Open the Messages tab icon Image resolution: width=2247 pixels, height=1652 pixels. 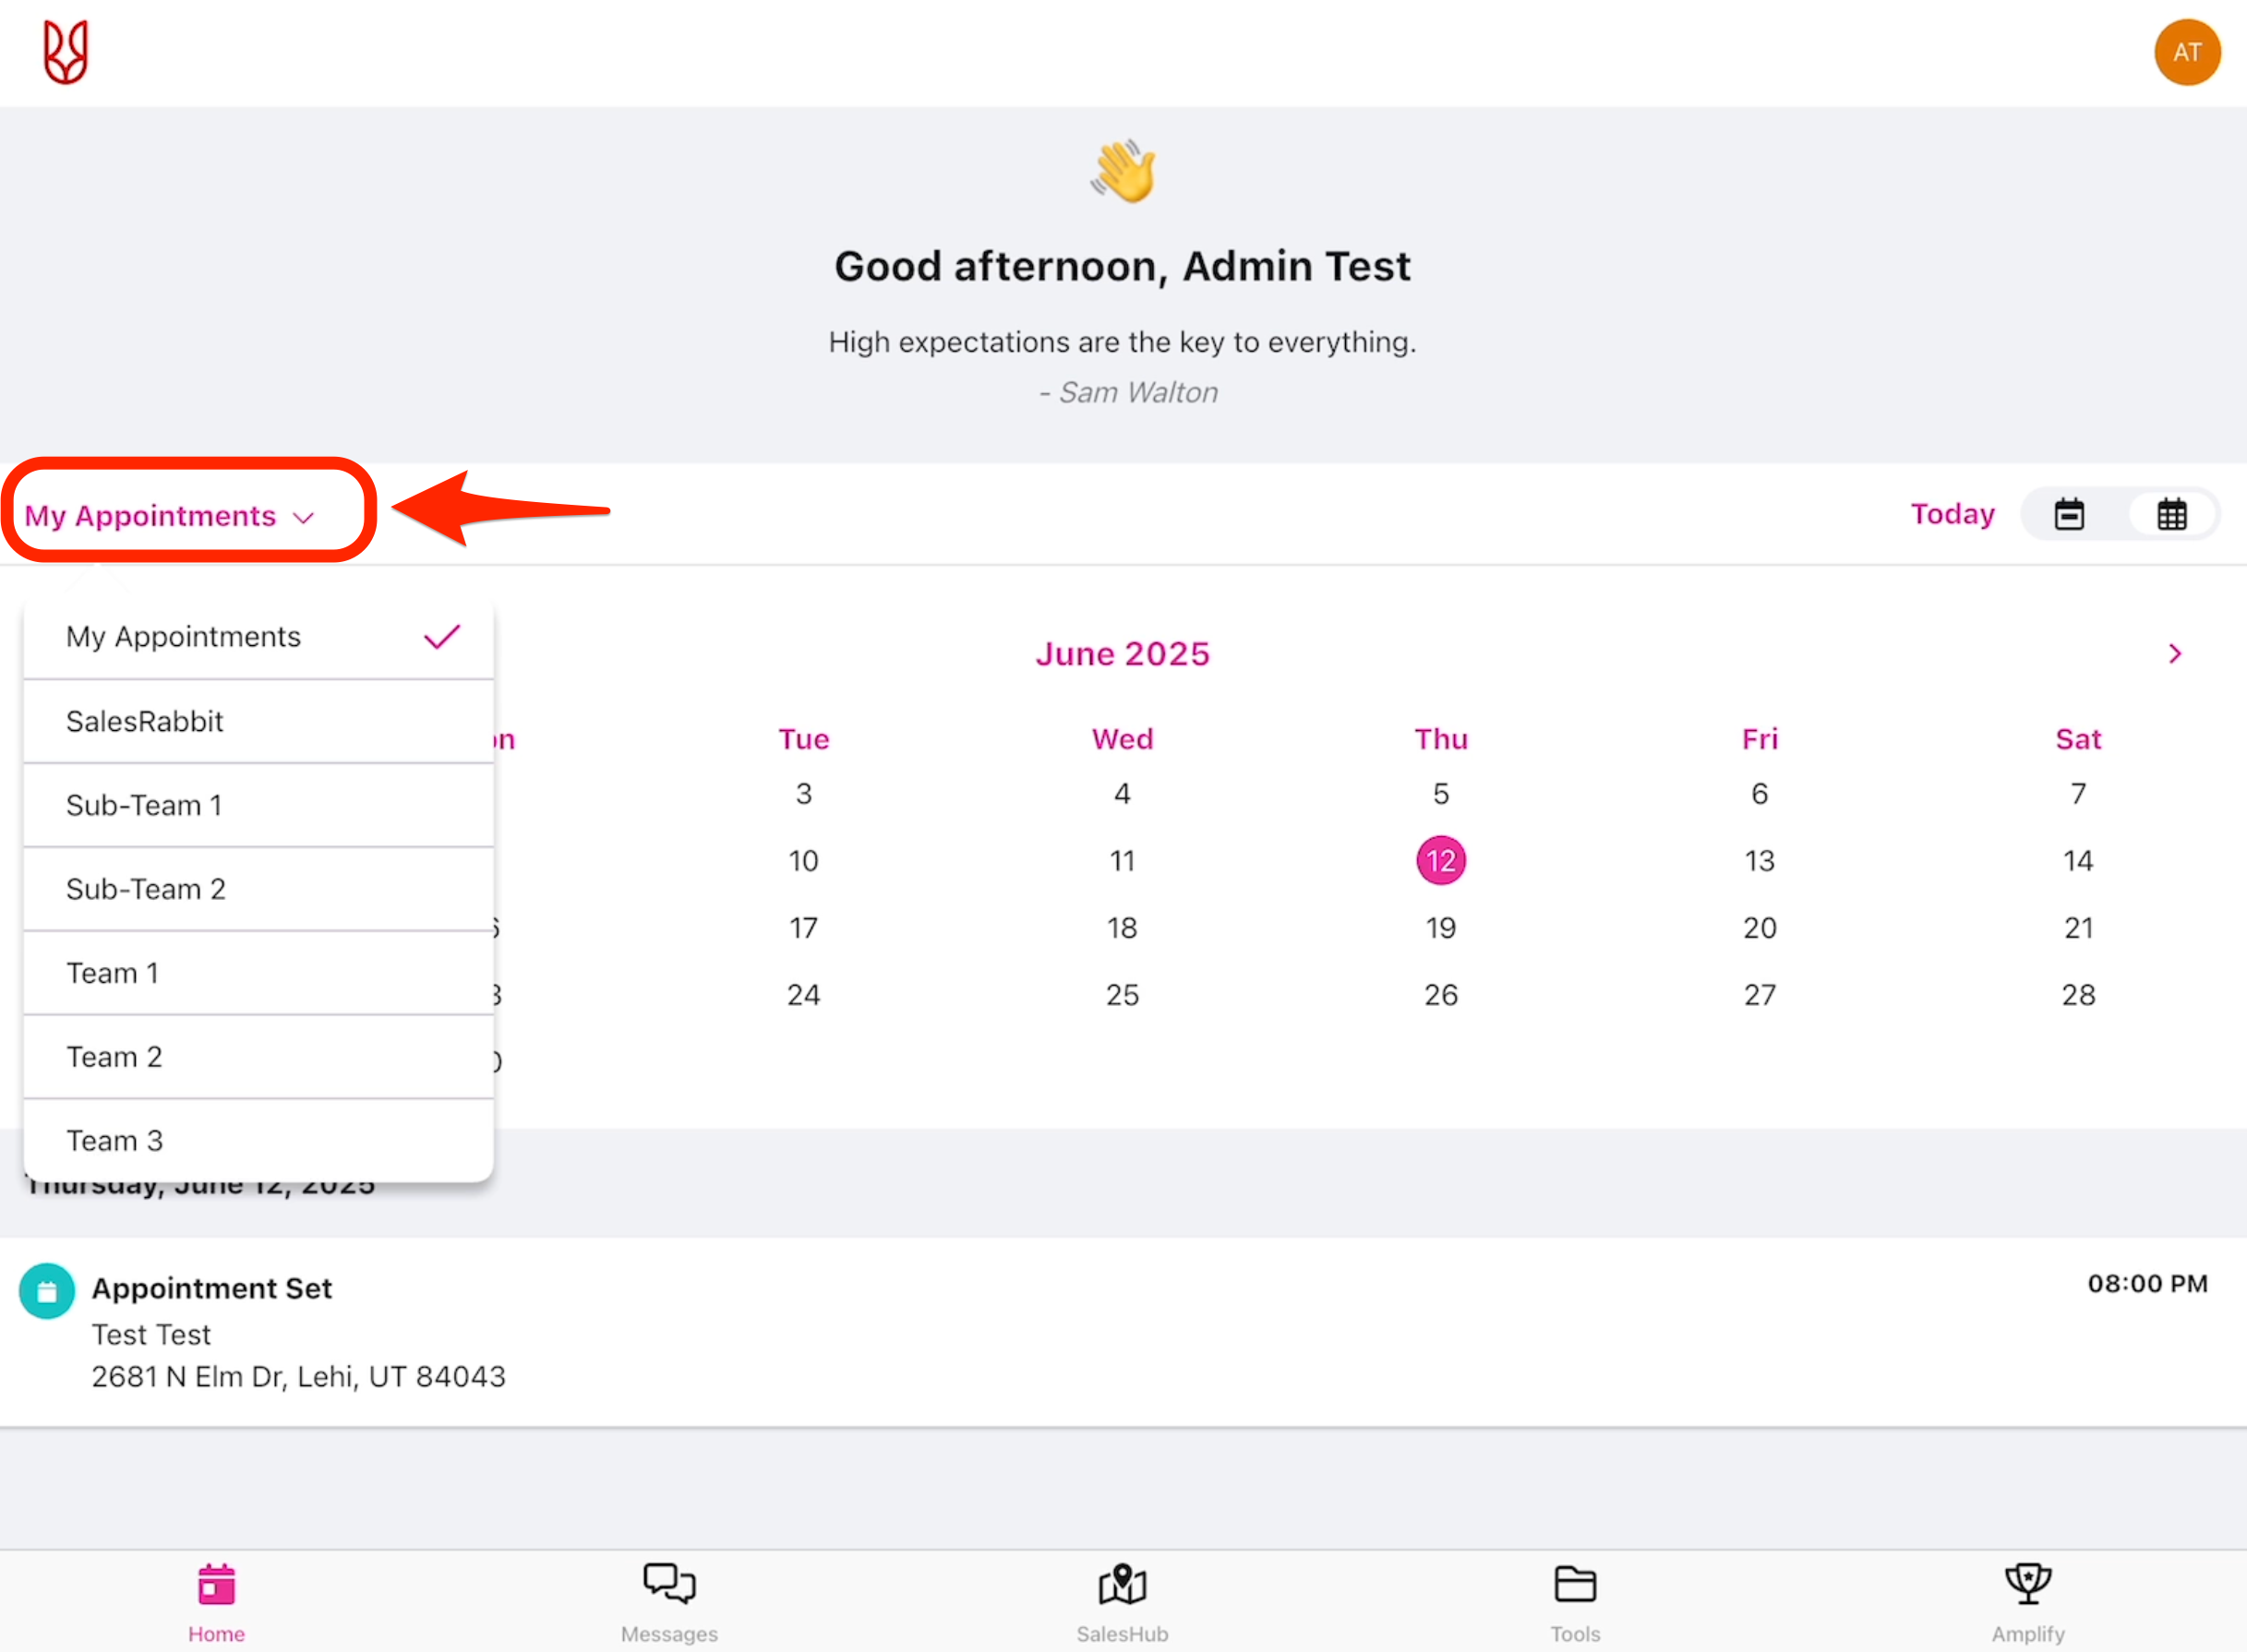click(669, 1584)
